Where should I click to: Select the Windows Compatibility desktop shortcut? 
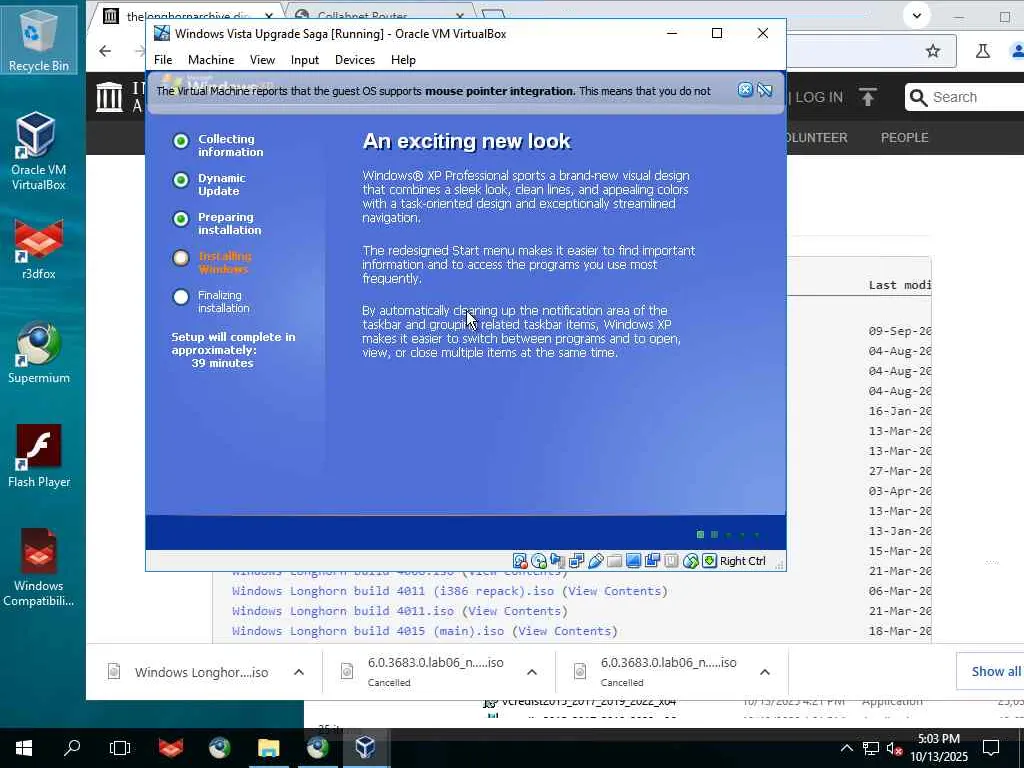click(x=39, y=568)
